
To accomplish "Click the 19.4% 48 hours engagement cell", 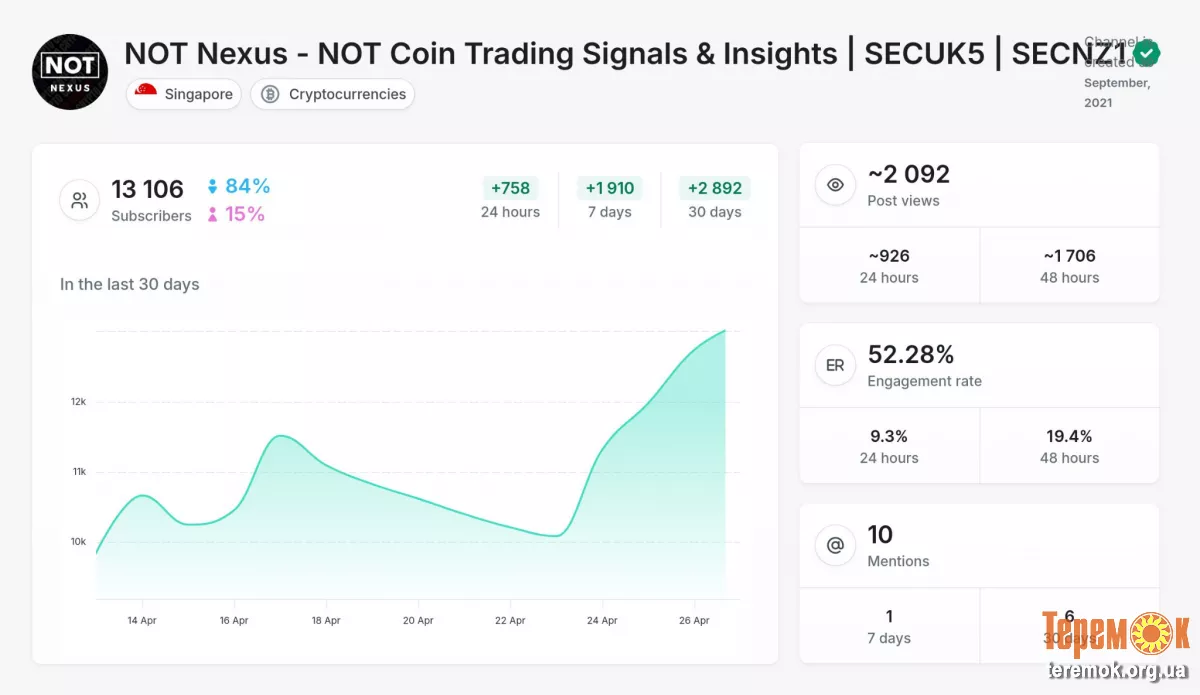I will (x=1069, y=446).
